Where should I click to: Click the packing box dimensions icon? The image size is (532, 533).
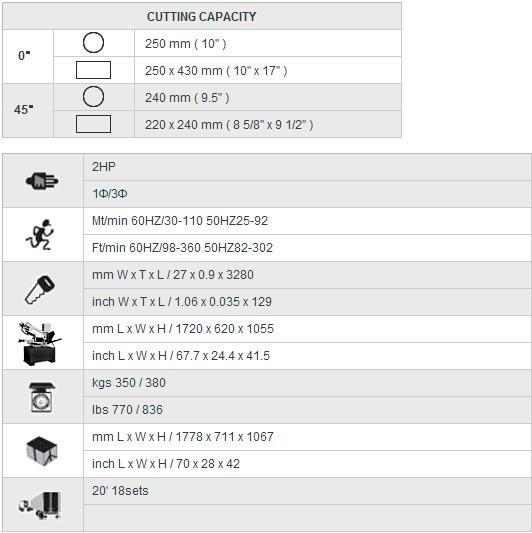coord(42,451)
